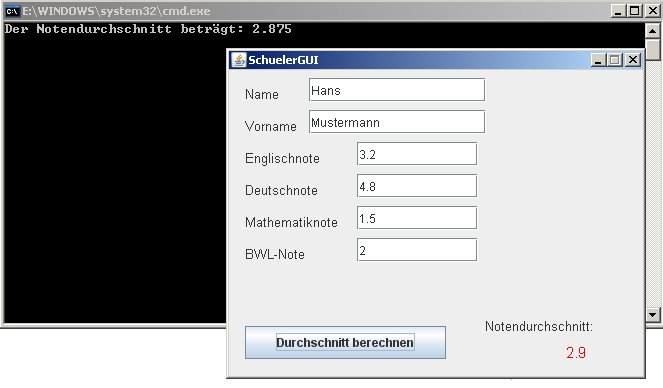Click the Durchschnitt berechnen button

pos(345,342)
